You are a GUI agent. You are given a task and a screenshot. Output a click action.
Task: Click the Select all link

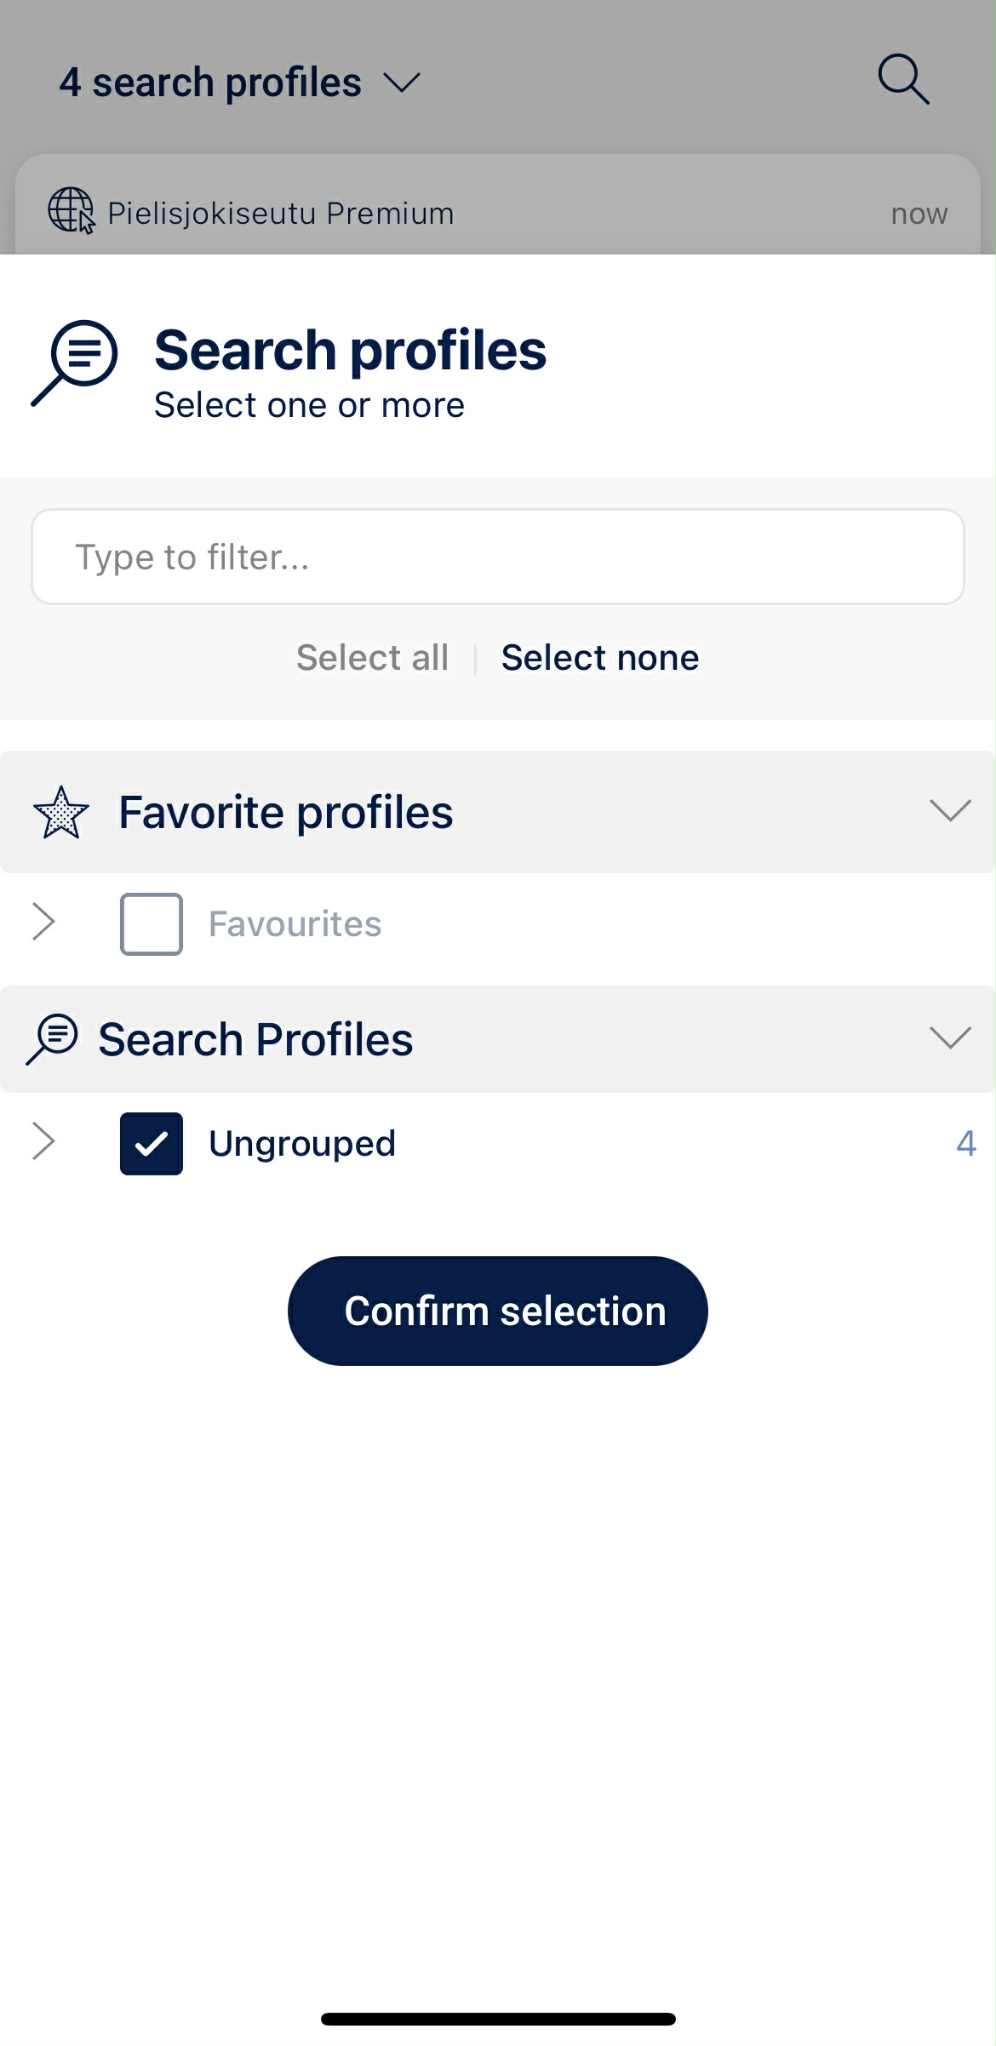(372, 658)
